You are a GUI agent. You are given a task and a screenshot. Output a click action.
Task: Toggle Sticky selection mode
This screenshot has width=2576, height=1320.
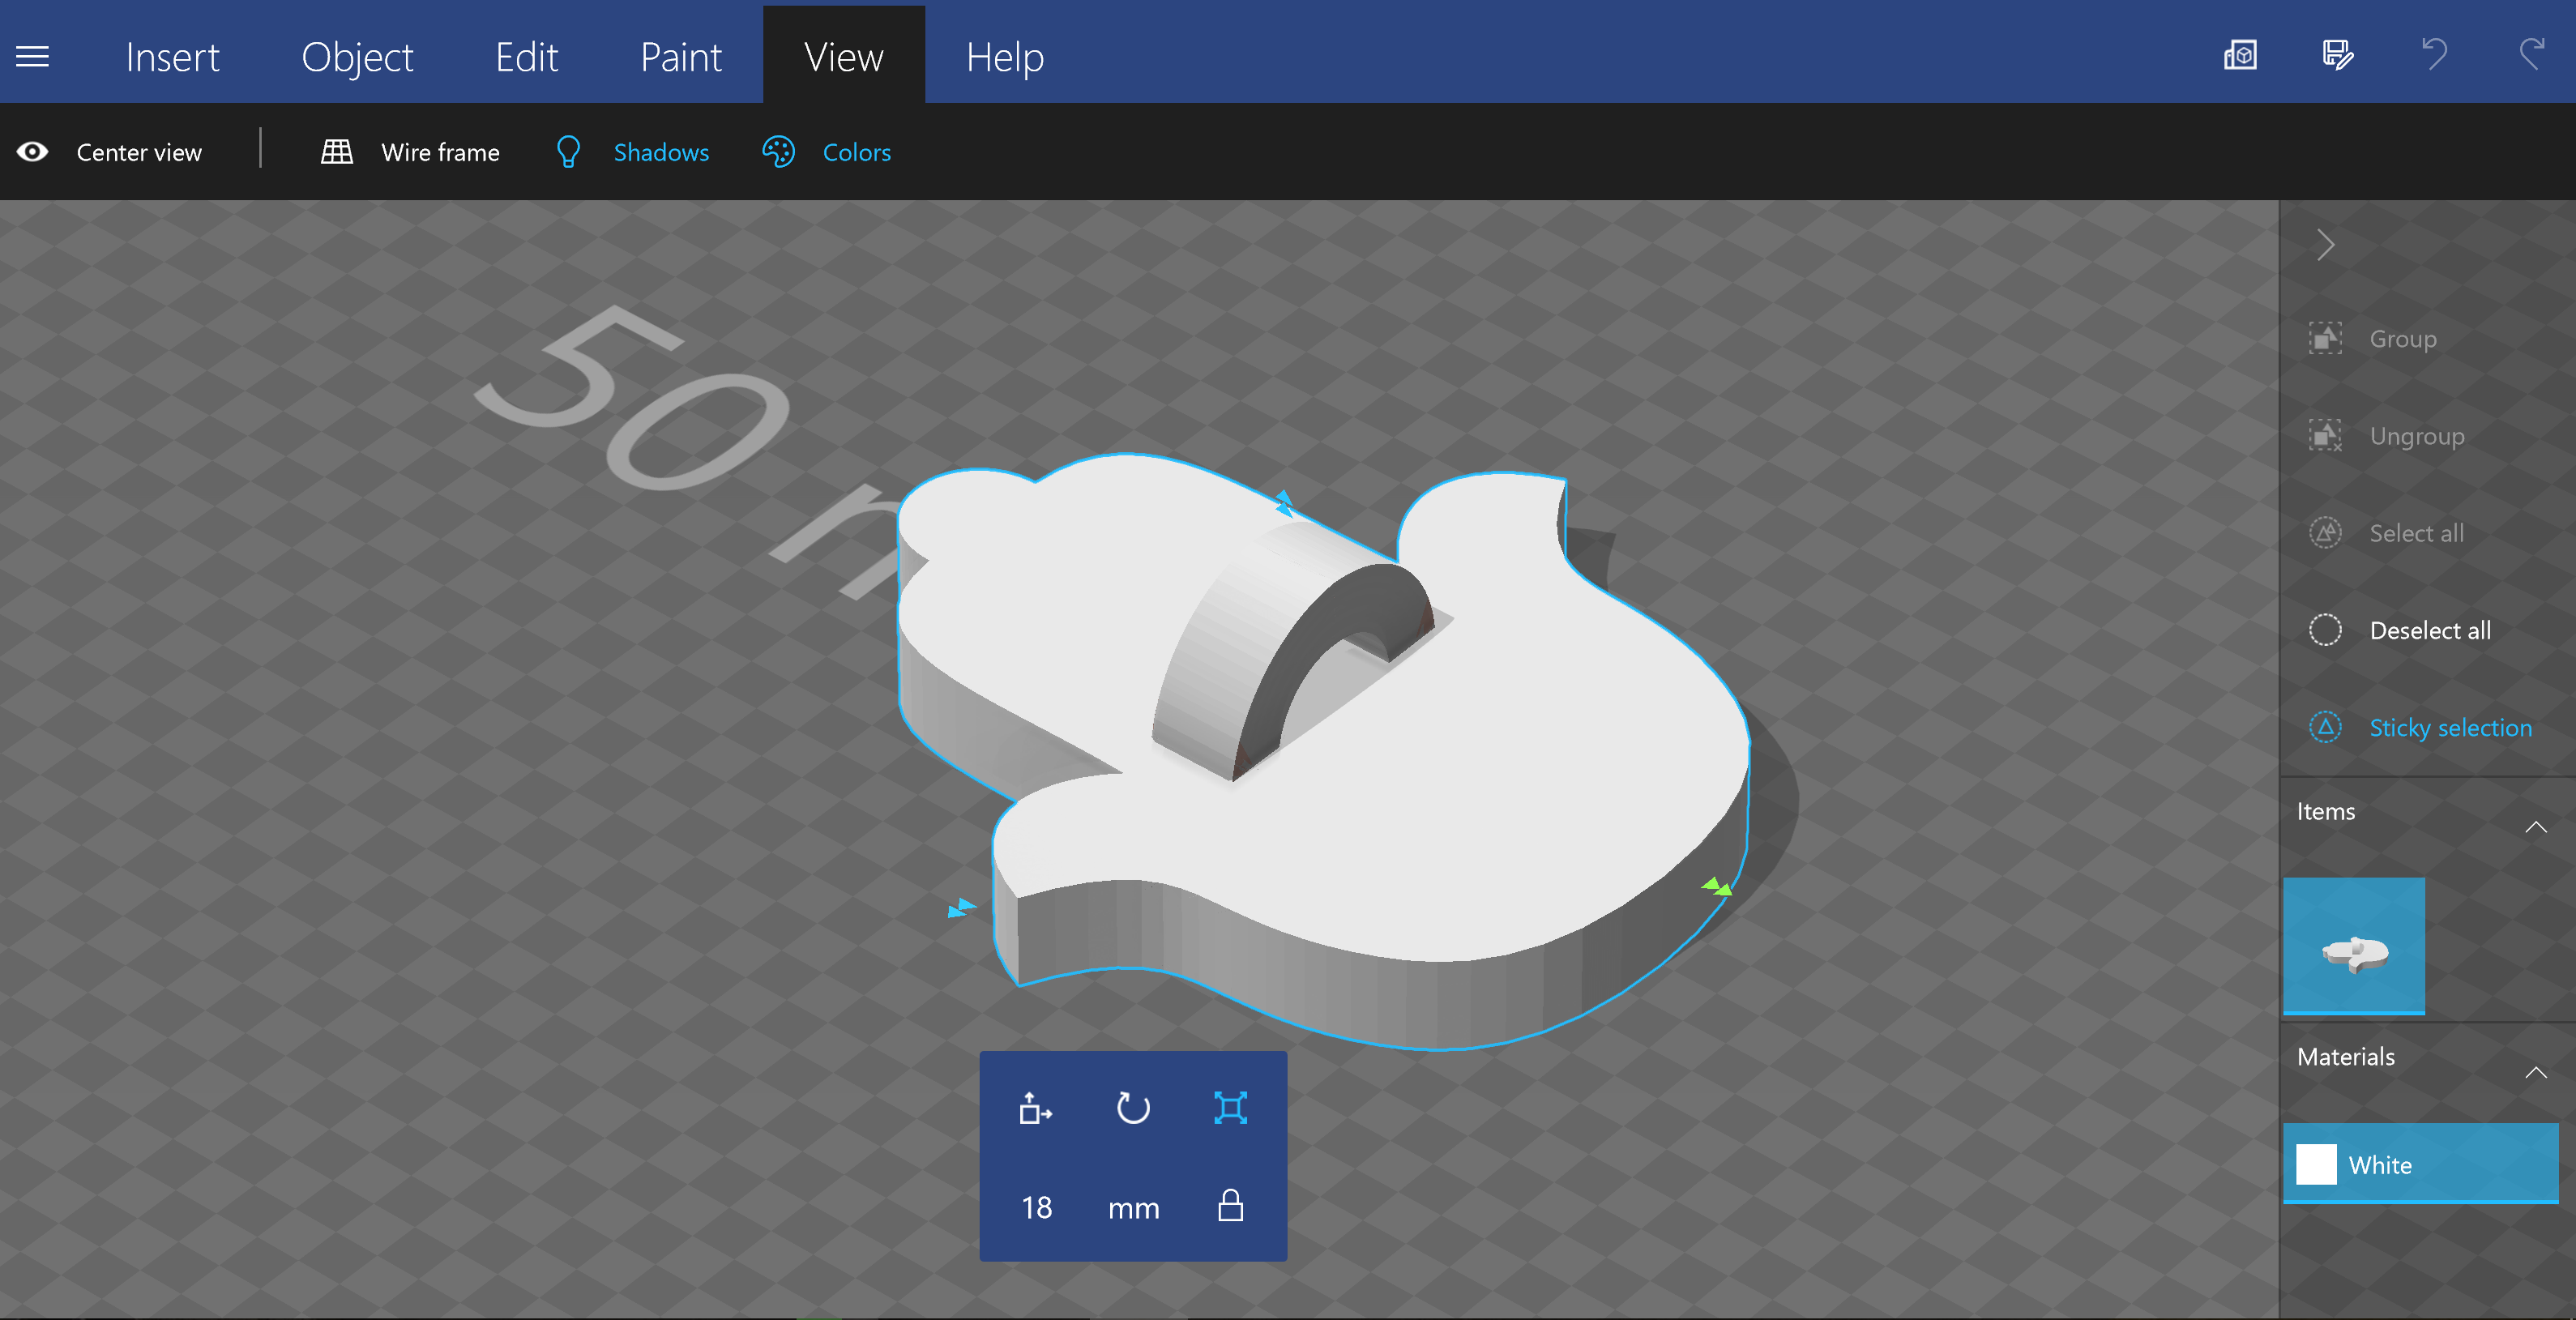(2450, 728)
